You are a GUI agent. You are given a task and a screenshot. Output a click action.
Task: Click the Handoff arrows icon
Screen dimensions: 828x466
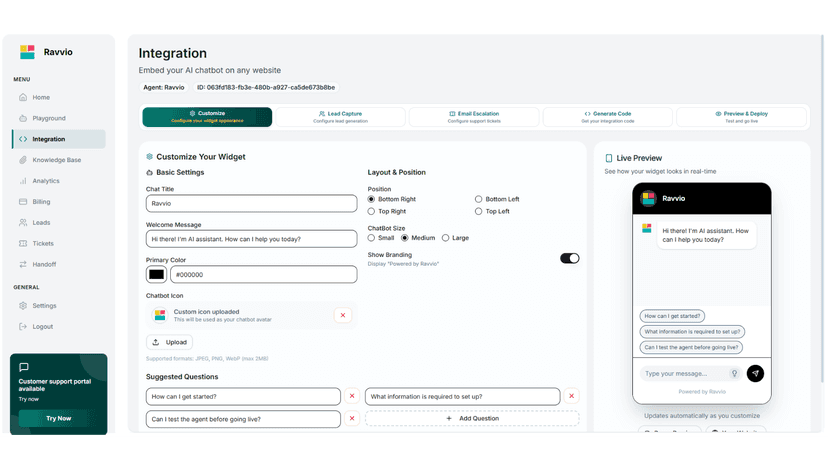point(23,264)
